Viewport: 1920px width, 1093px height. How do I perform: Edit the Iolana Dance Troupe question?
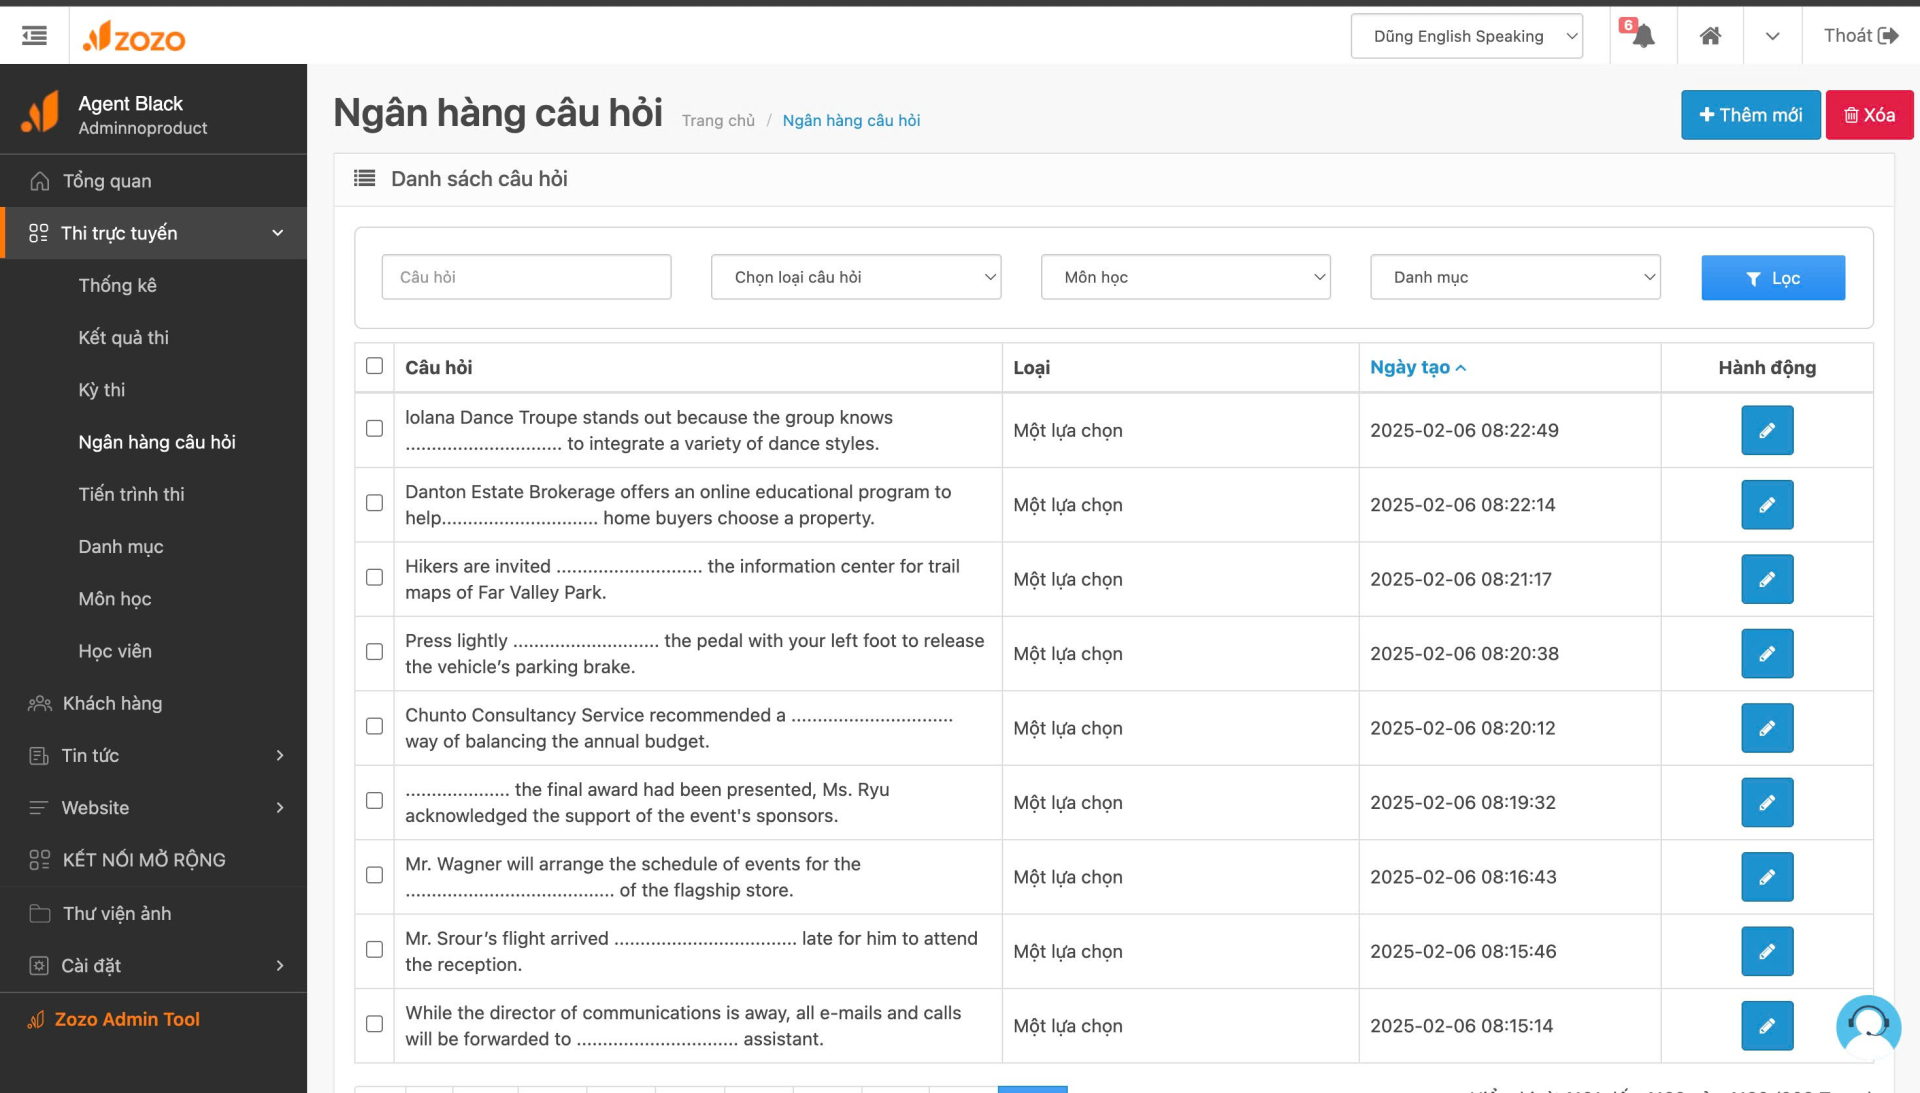(1767, 430)
